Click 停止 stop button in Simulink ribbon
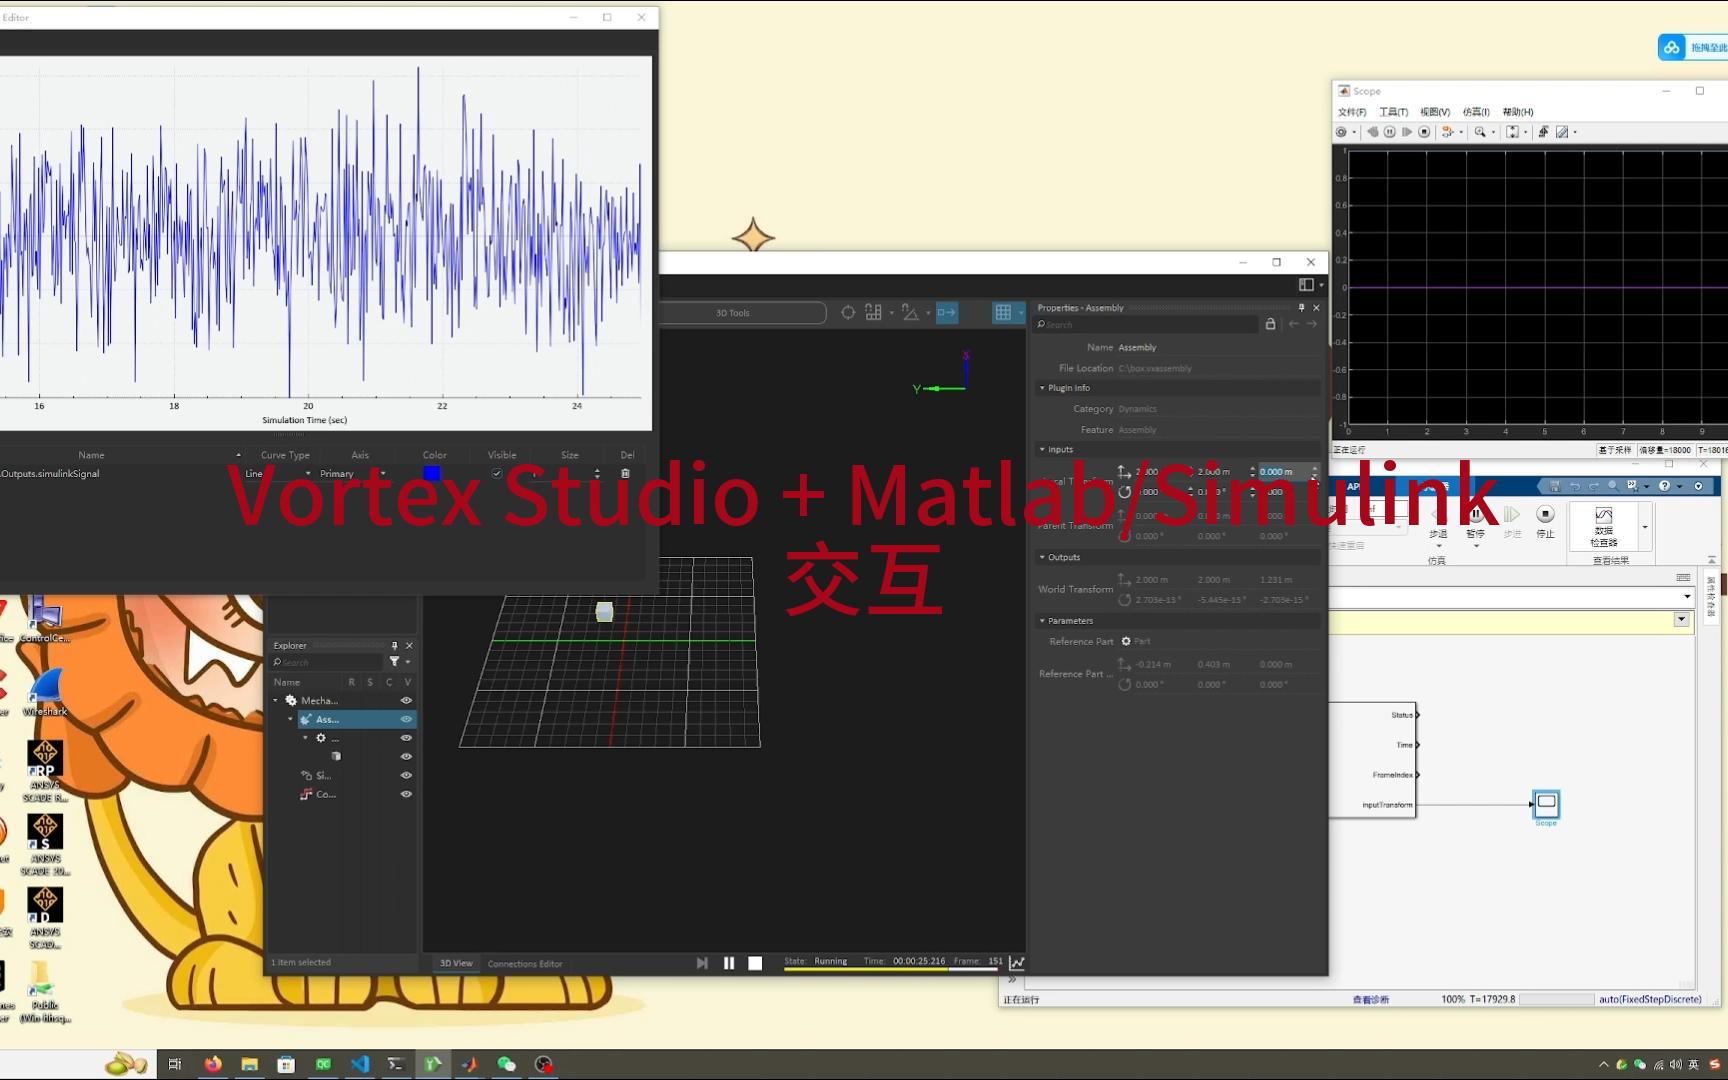The image size is (1728, 1080). [1545, 521]
